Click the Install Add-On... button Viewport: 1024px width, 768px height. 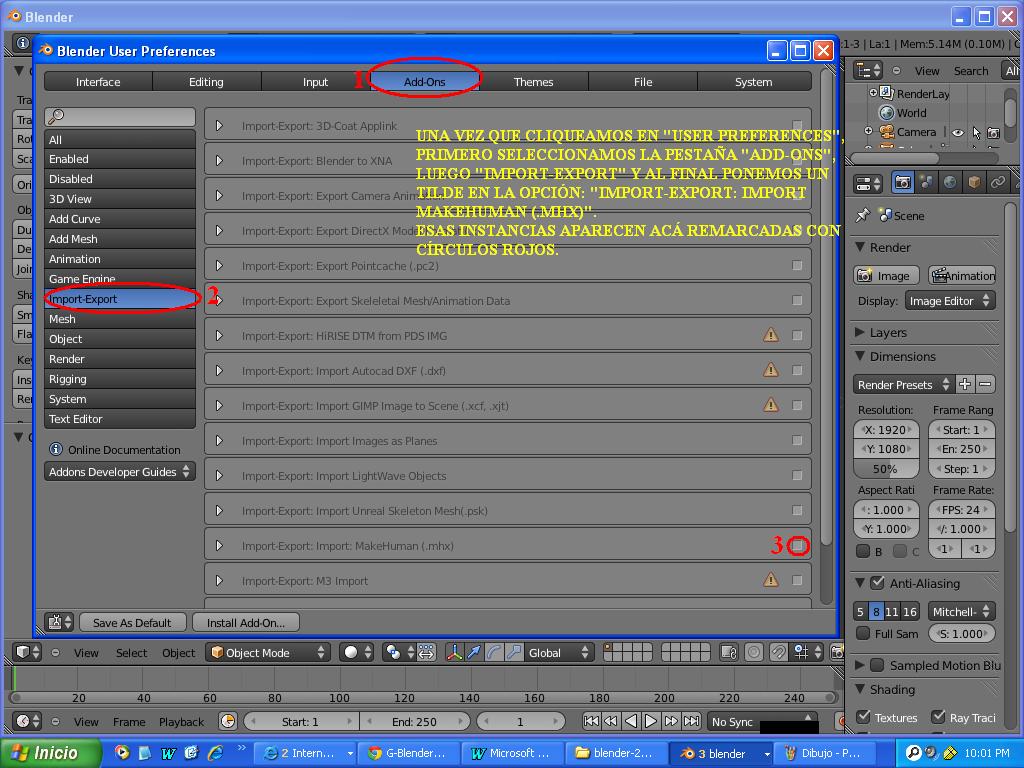pos(246,622)
